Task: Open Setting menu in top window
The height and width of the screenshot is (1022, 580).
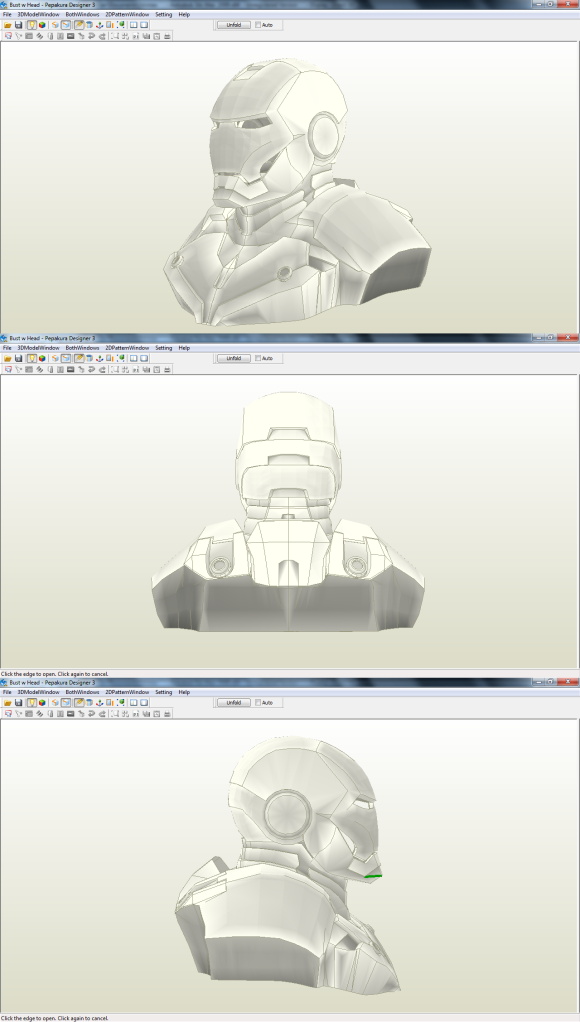Action: (x=164, y=14)
